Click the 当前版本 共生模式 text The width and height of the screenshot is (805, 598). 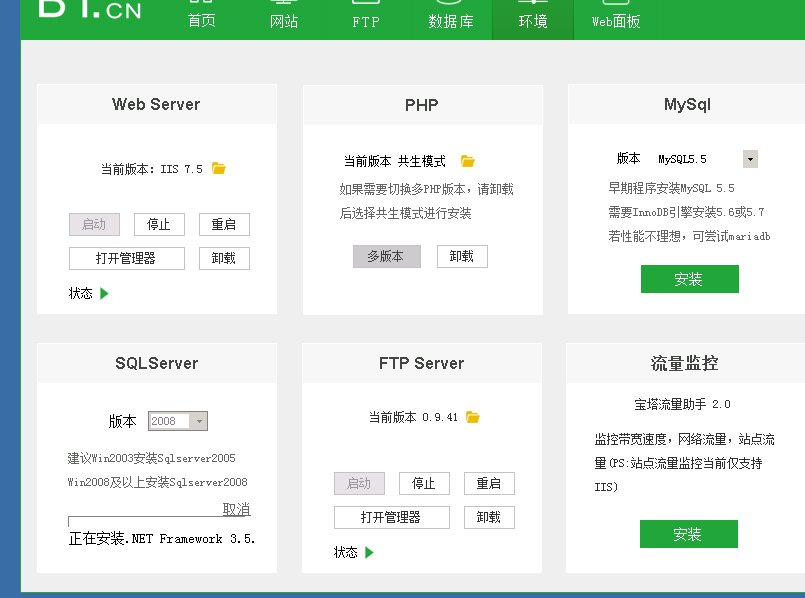click(395, 162)
